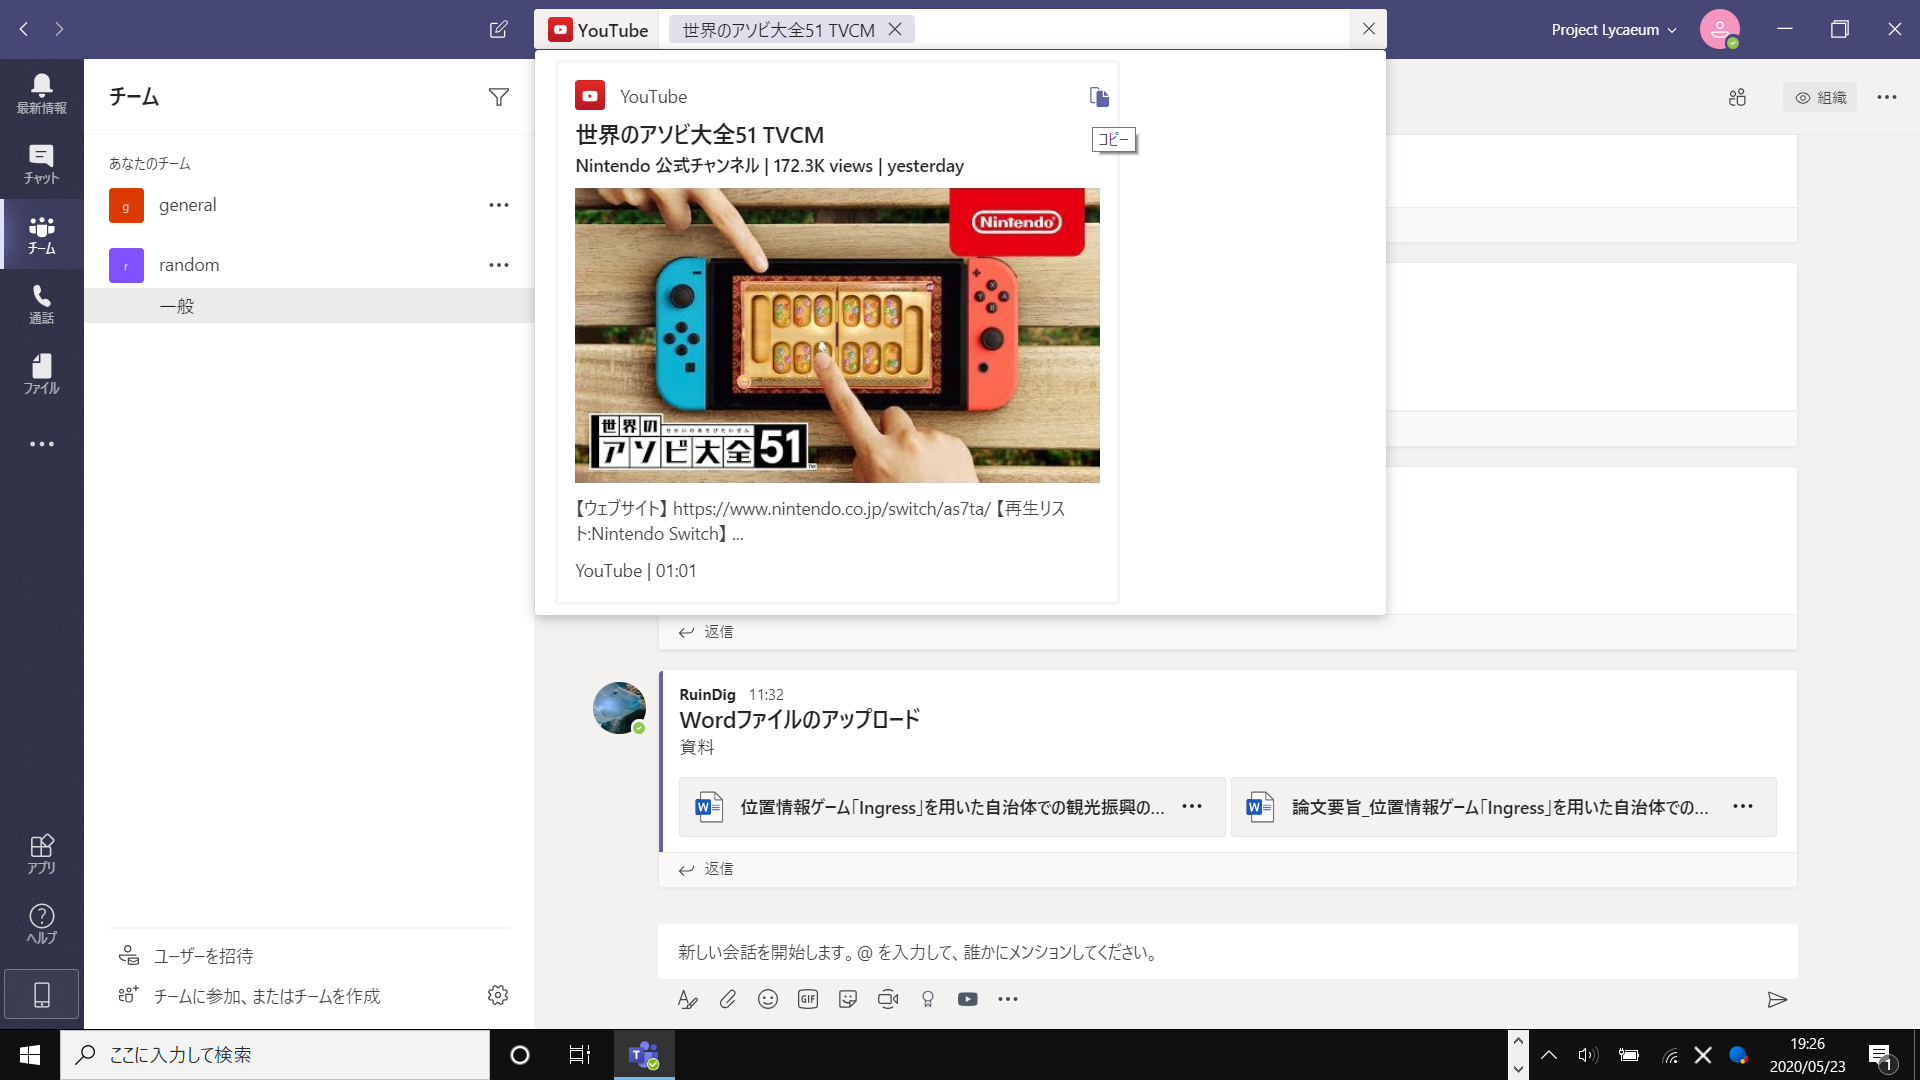Viewport: 1920px width, 1080px height.
Task: Open the channel's more options menu
Action: tap(1887, 97)
